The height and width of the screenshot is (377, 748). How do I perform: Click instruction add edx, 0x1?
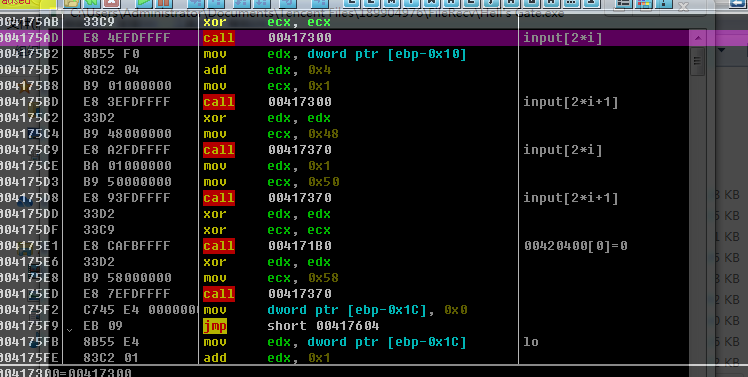(267, 357)
